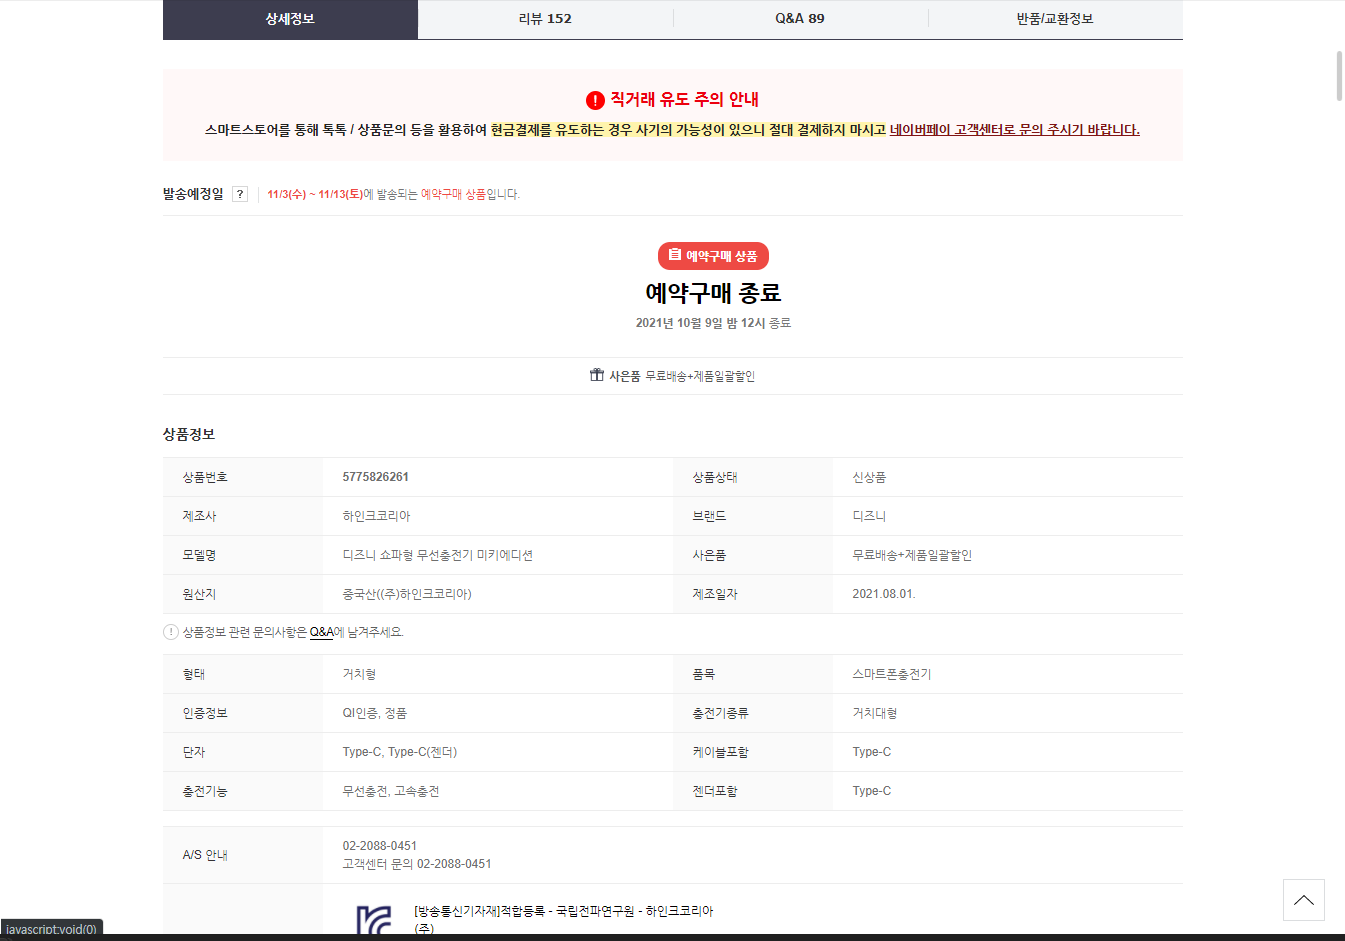Screen dimensions: 1345x941
Task: Open the 상세정보 tab
Action: point(290,19)
